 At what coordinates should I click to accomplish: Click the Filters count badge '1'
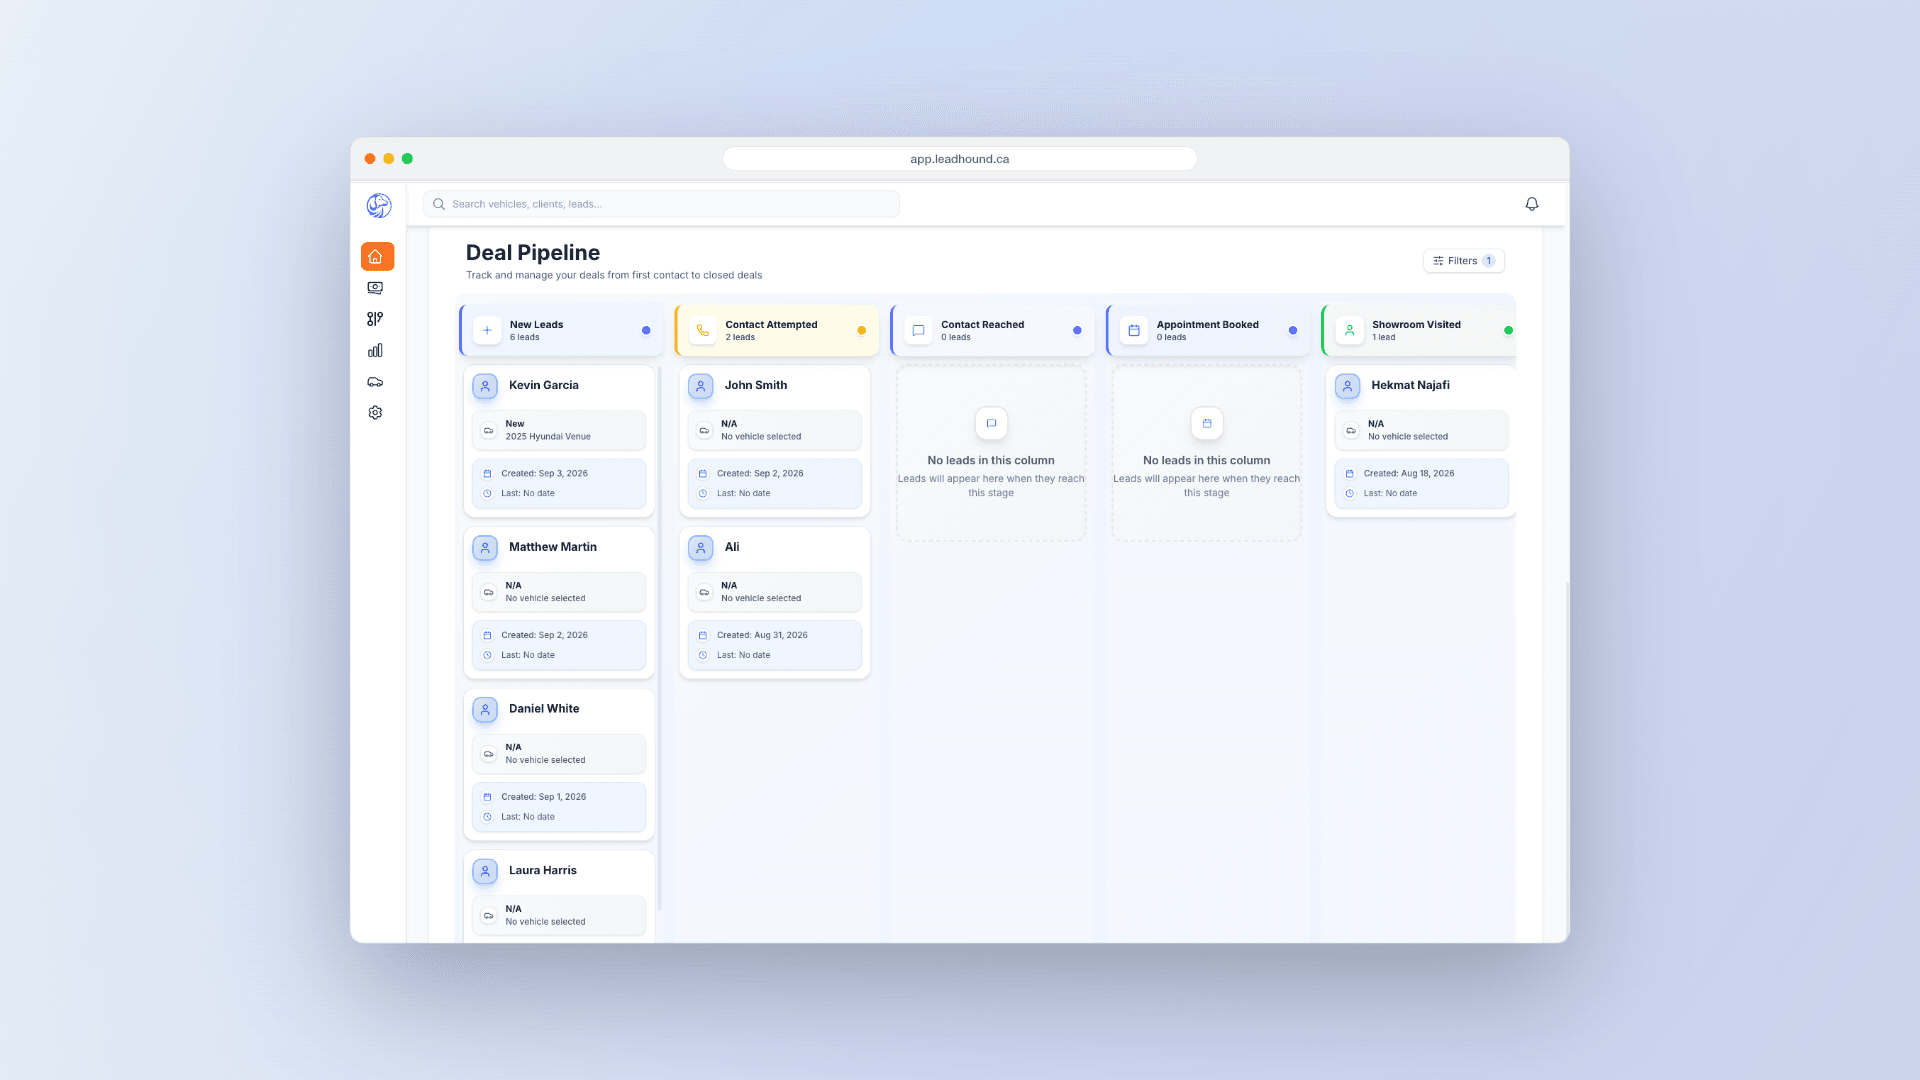click(1488, 261)
